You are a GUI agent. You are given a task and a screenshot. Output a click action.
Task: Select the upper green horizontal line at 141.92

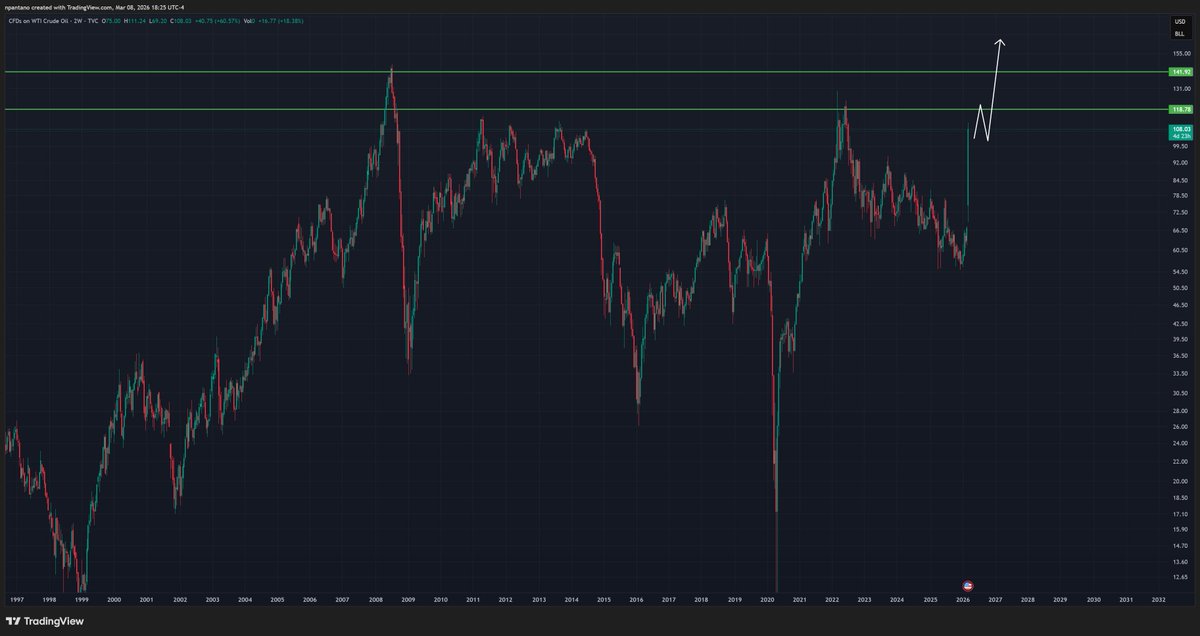[x=585, y=72]
